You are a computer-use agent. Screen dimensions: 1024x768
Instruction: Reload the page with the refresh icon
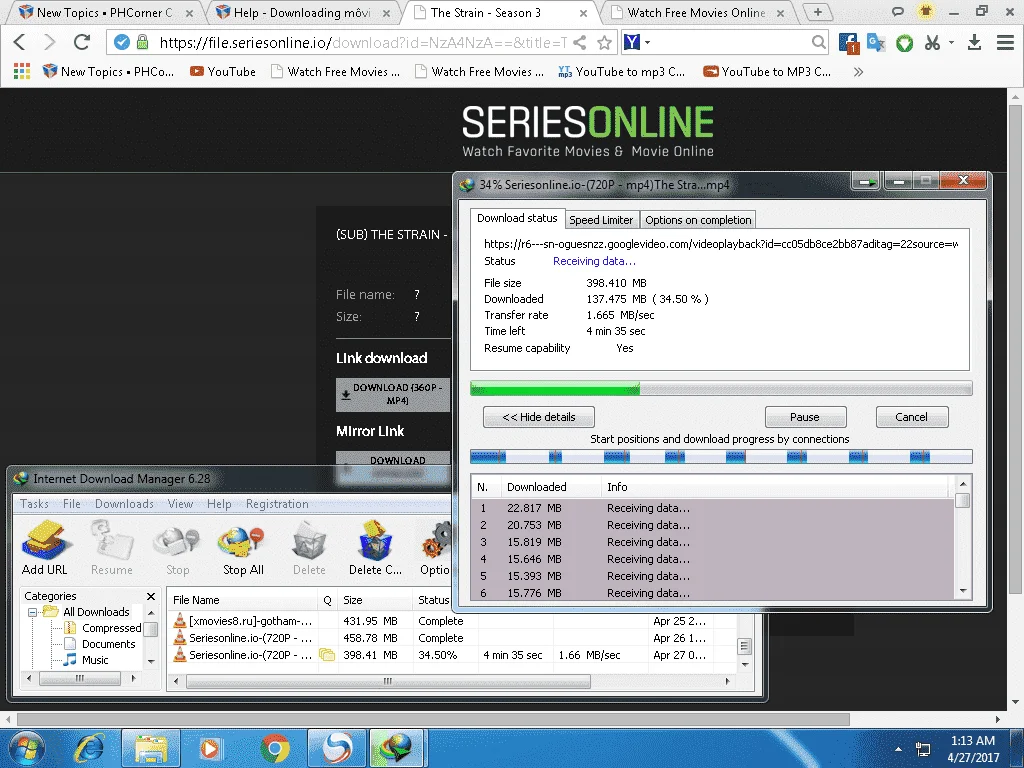[x=82, y=42]
